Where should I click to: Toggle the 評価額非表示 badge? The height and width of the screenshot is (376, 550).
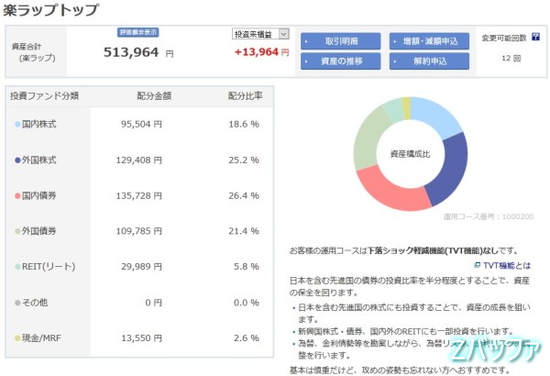[x=138, y=33]
